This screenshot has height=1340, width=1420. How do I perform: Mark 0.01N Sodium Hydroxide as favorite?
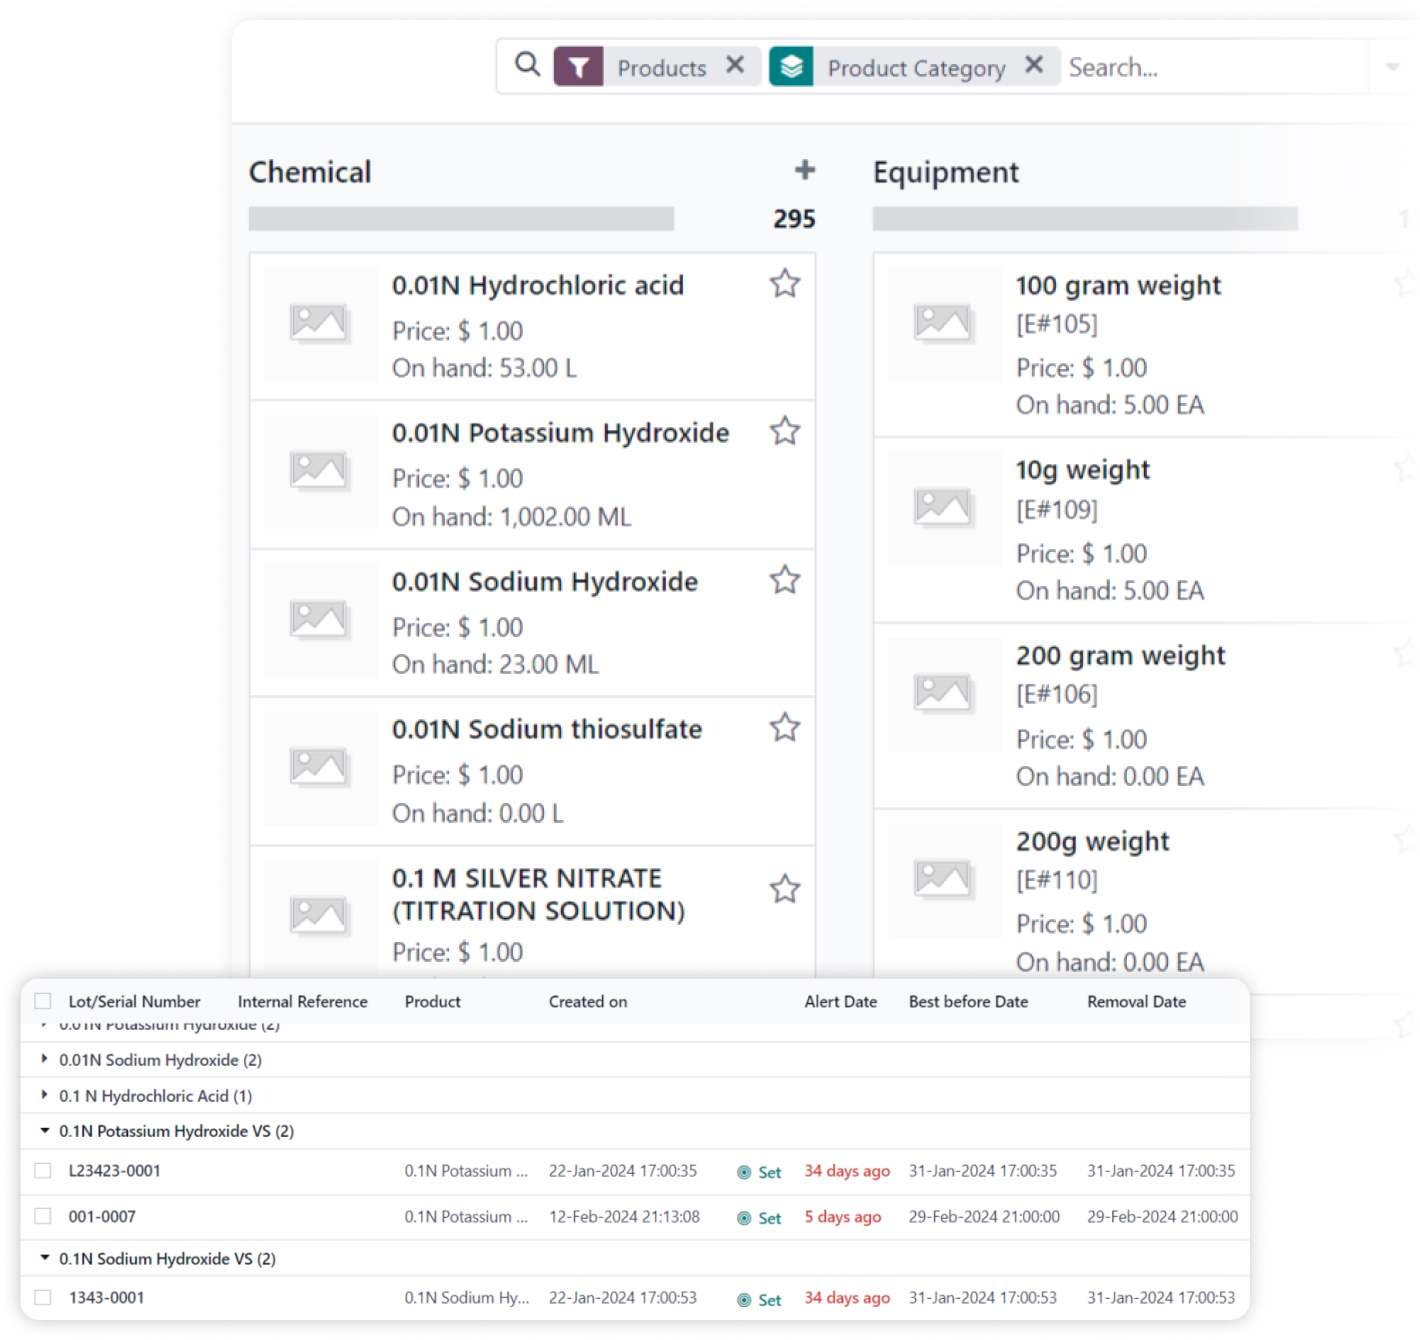coord(785,580)
